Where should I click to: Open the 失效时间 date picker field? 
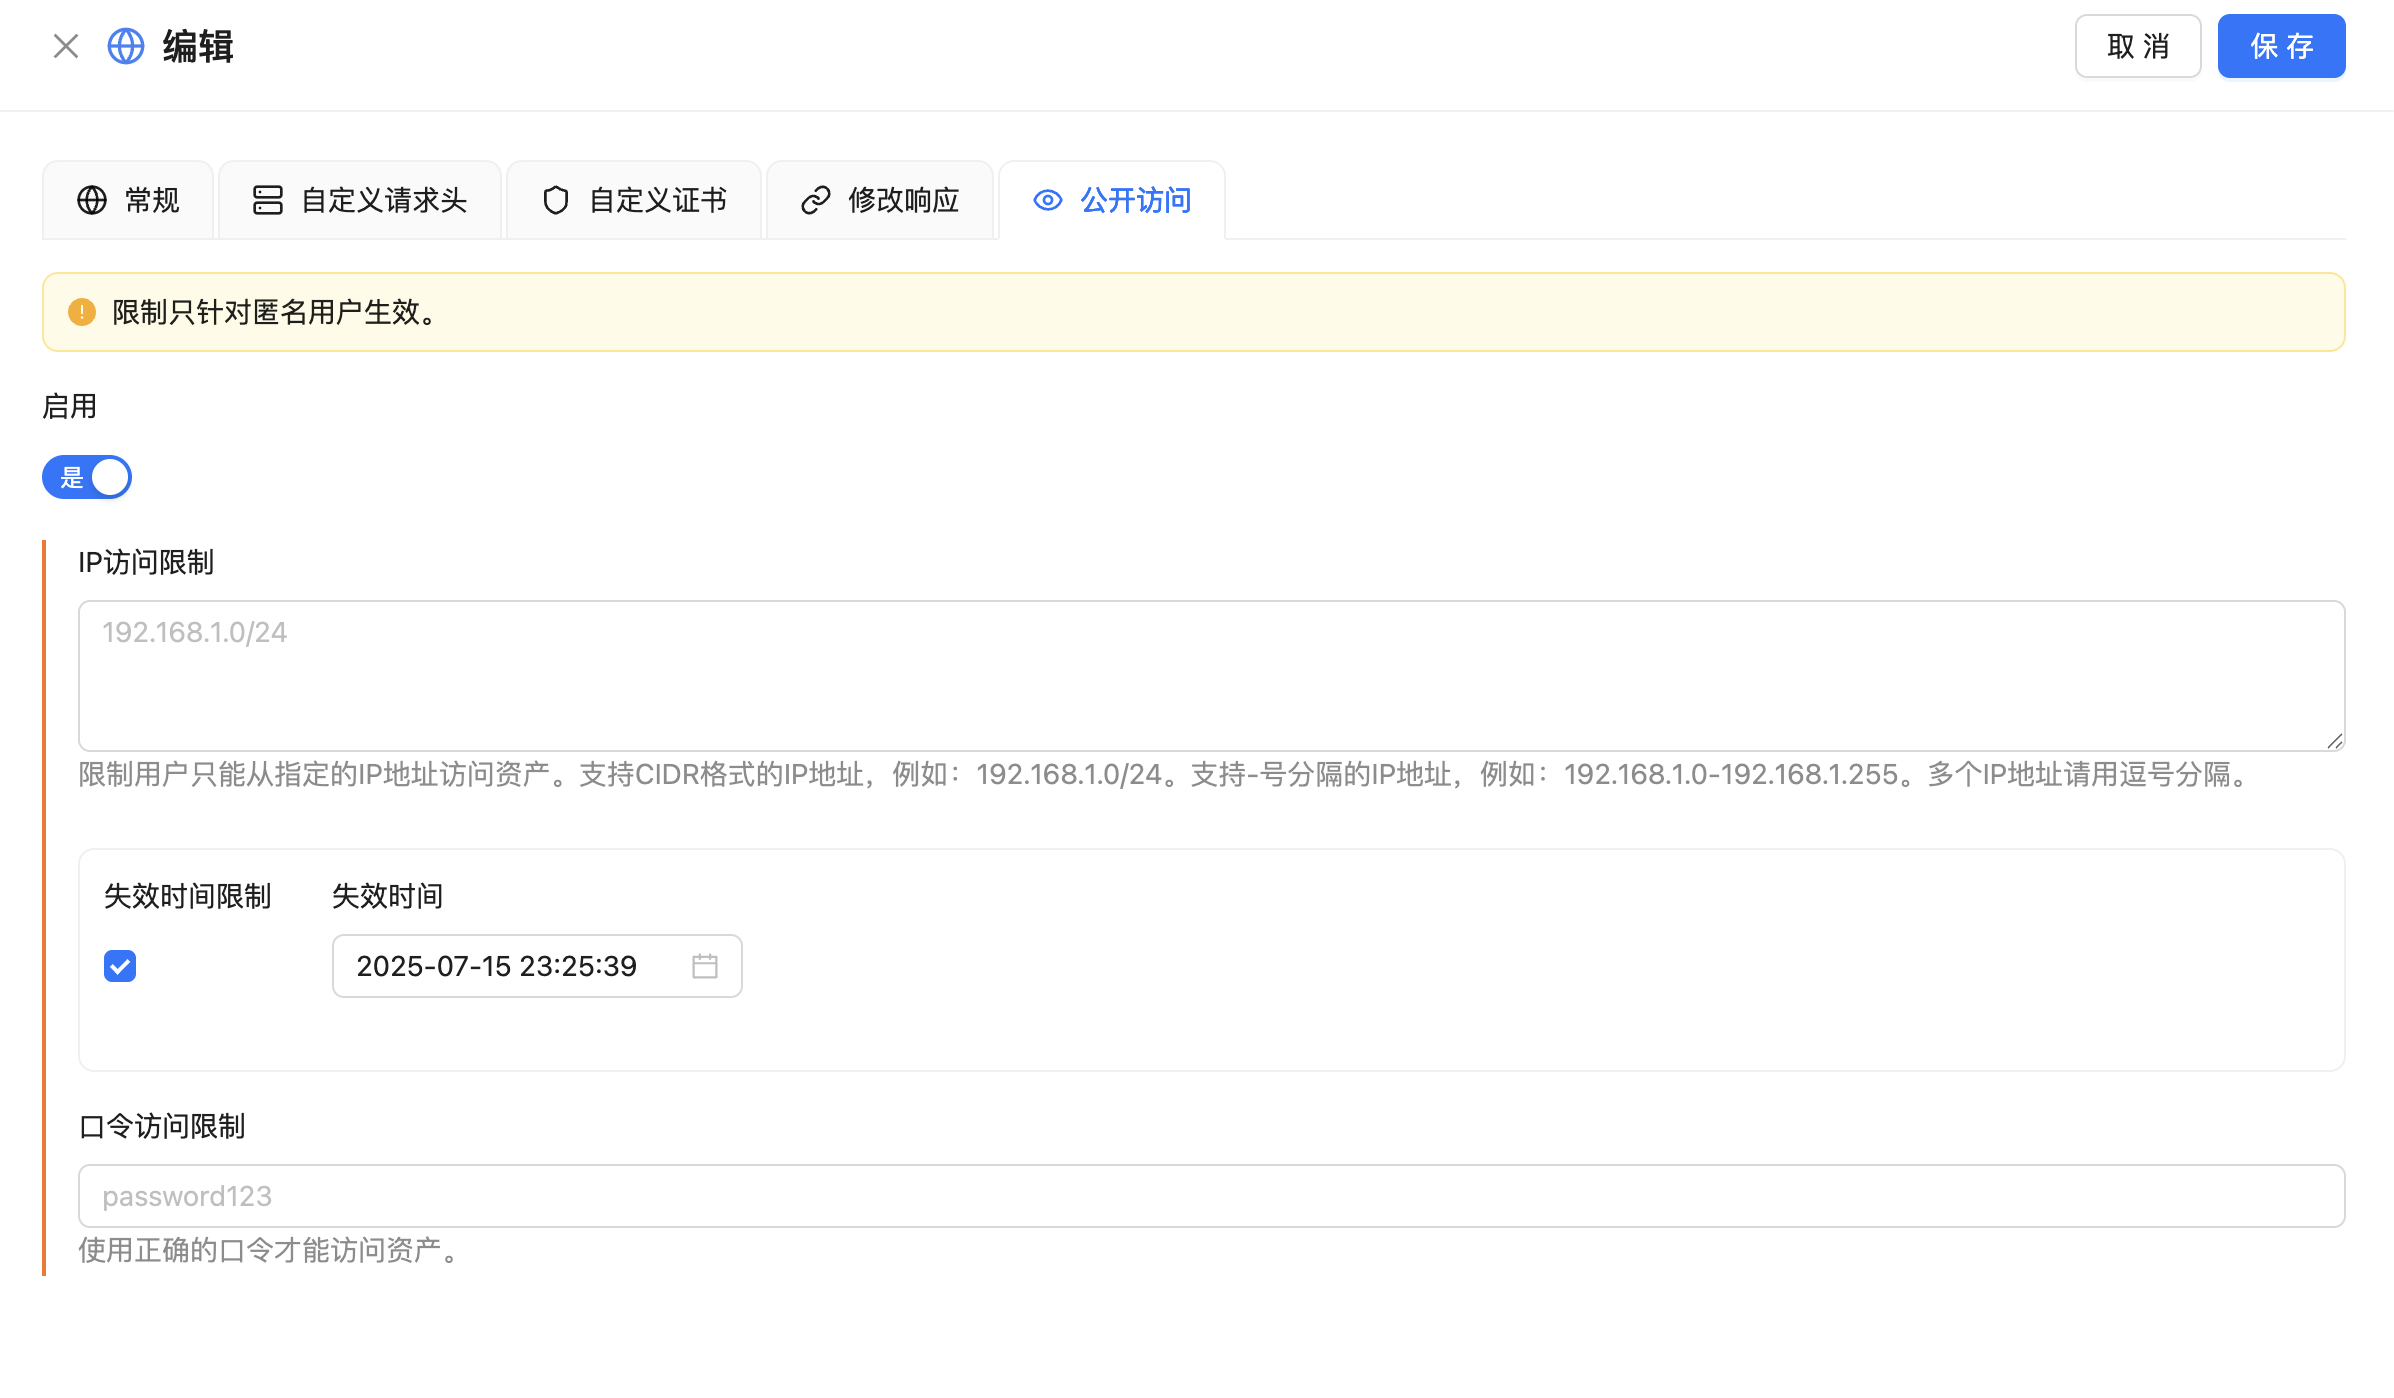(537, 966)
